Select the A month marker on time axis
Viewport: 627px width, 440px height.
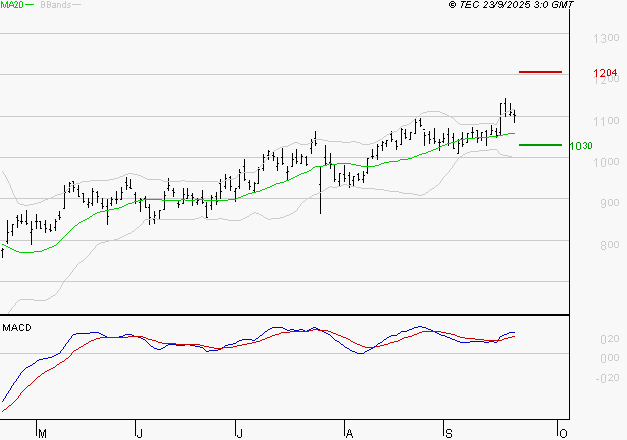click(x=349, y=433)
